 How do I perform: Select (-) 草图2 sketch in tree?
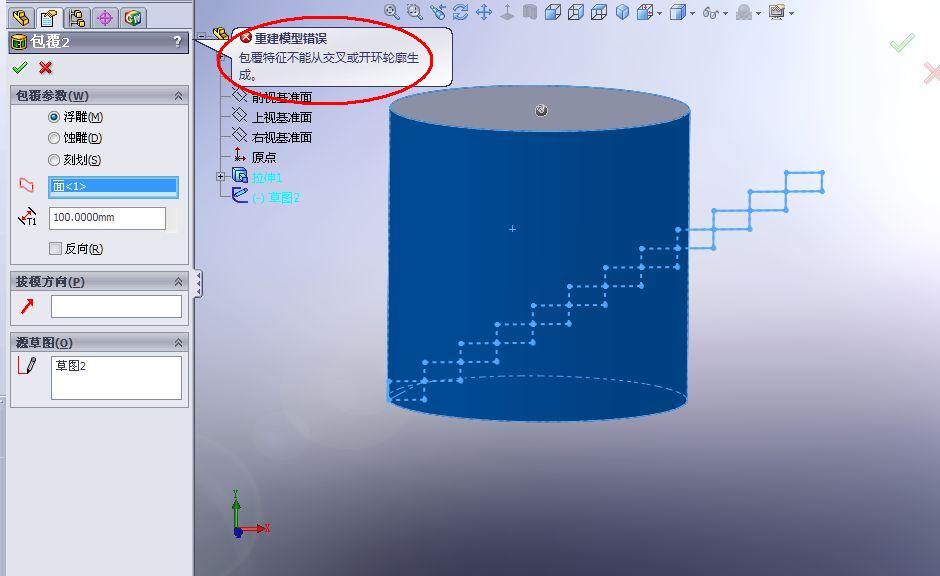point(276,198)
